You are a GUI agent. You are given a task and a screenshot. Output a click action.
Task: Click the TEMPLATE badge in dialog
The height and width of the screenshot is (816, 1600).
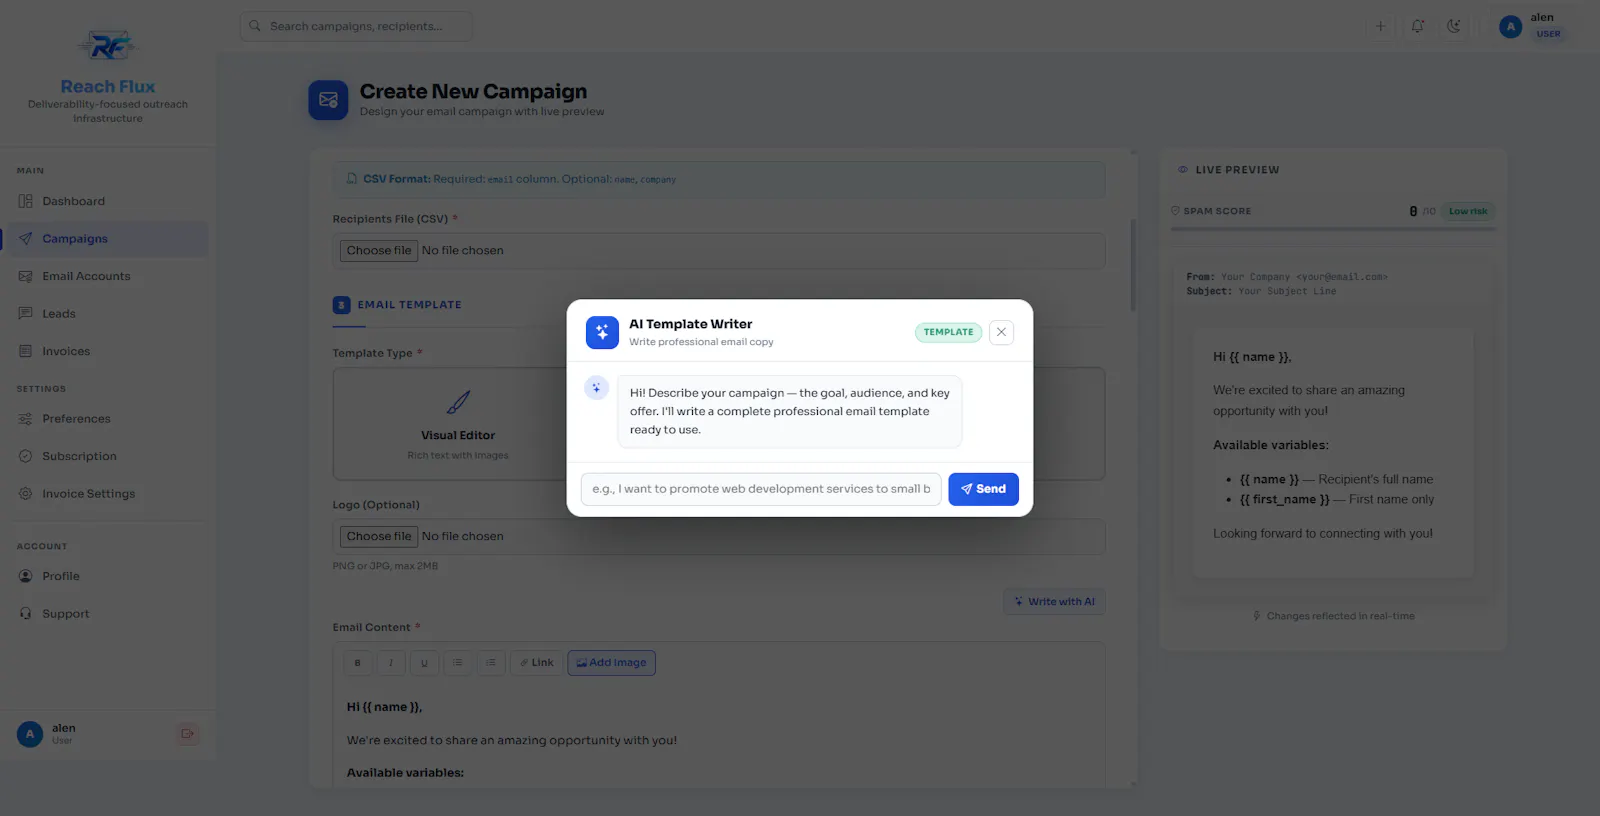[948, 332]
